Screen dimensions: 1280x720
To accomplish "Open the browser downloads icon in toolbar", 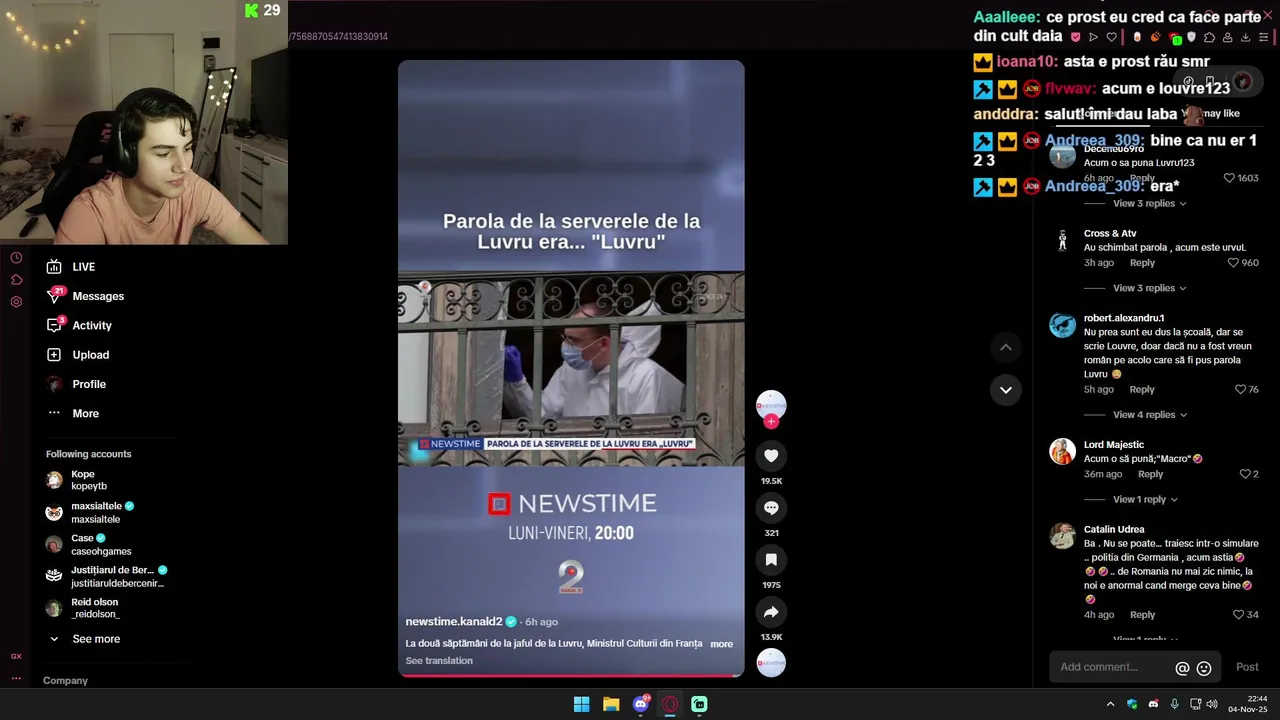I will (1246, 37).
